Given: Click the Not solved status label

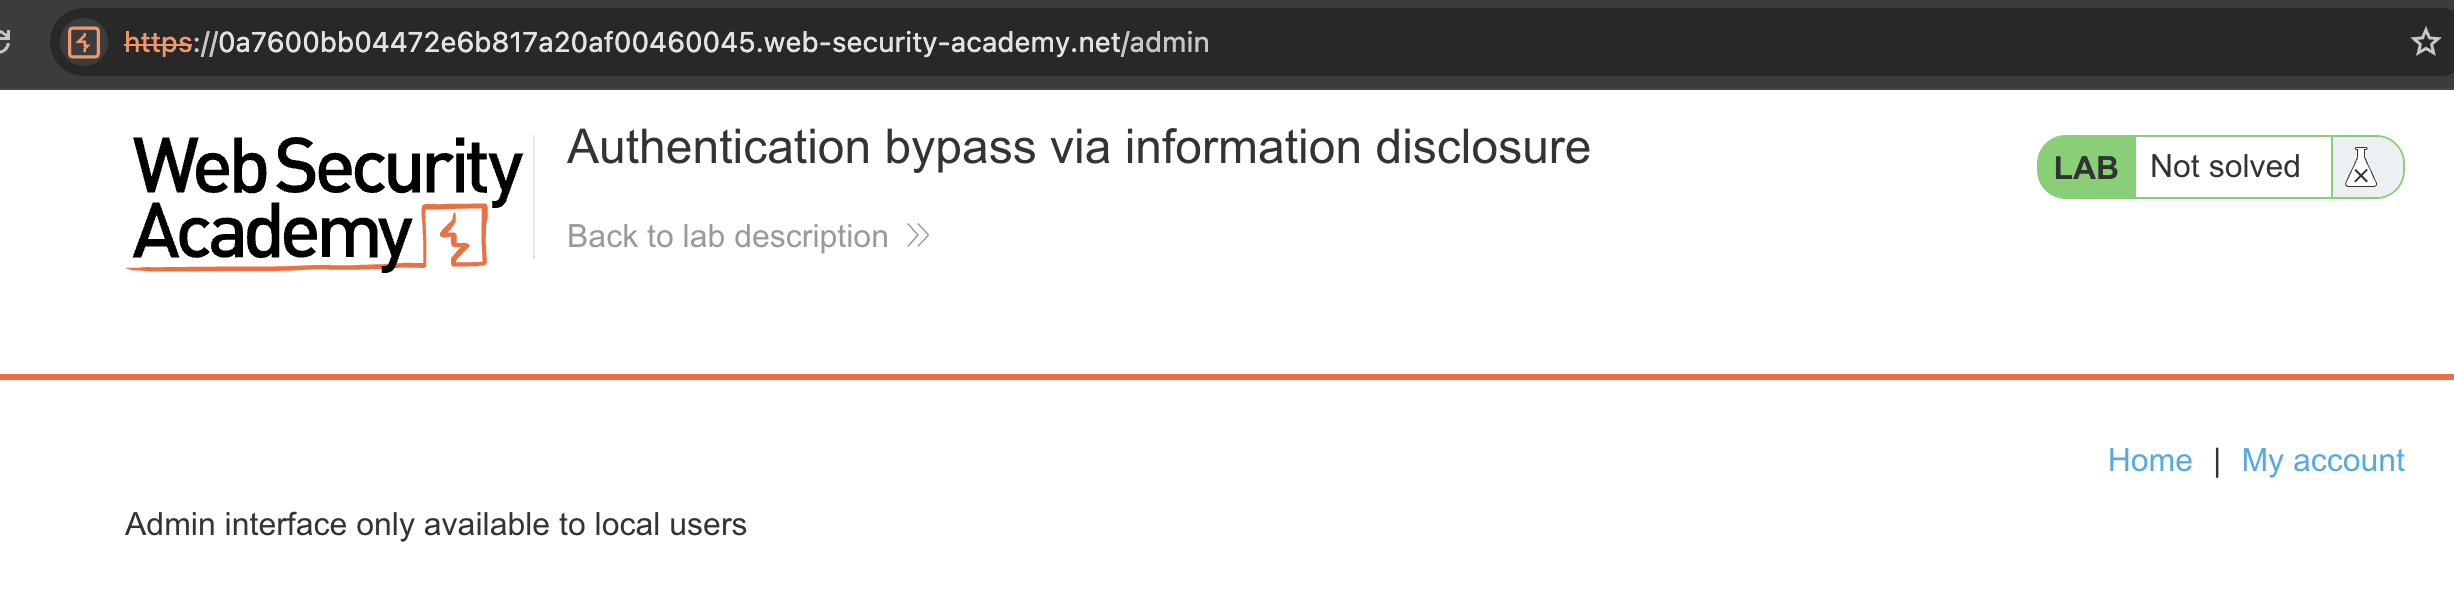Looking at the screenshot, I should tap(2225, 166).
